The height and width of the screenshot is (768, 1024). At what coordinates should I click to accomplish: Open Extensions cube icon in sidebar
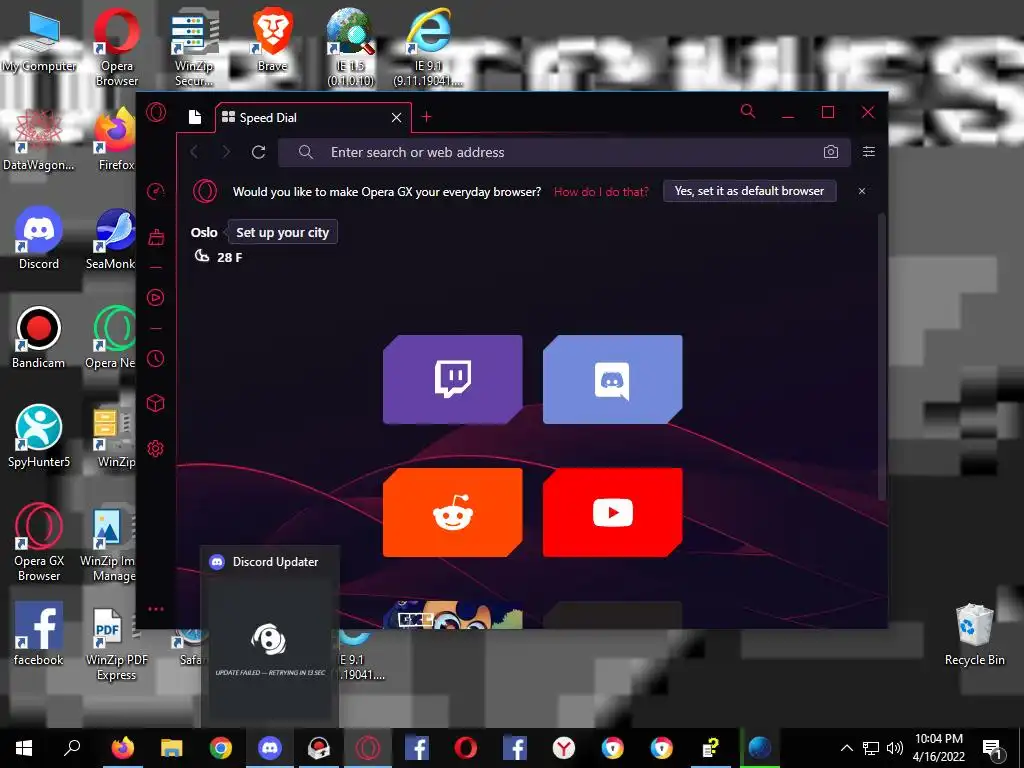pyautogui.click(x=155, y=404)
